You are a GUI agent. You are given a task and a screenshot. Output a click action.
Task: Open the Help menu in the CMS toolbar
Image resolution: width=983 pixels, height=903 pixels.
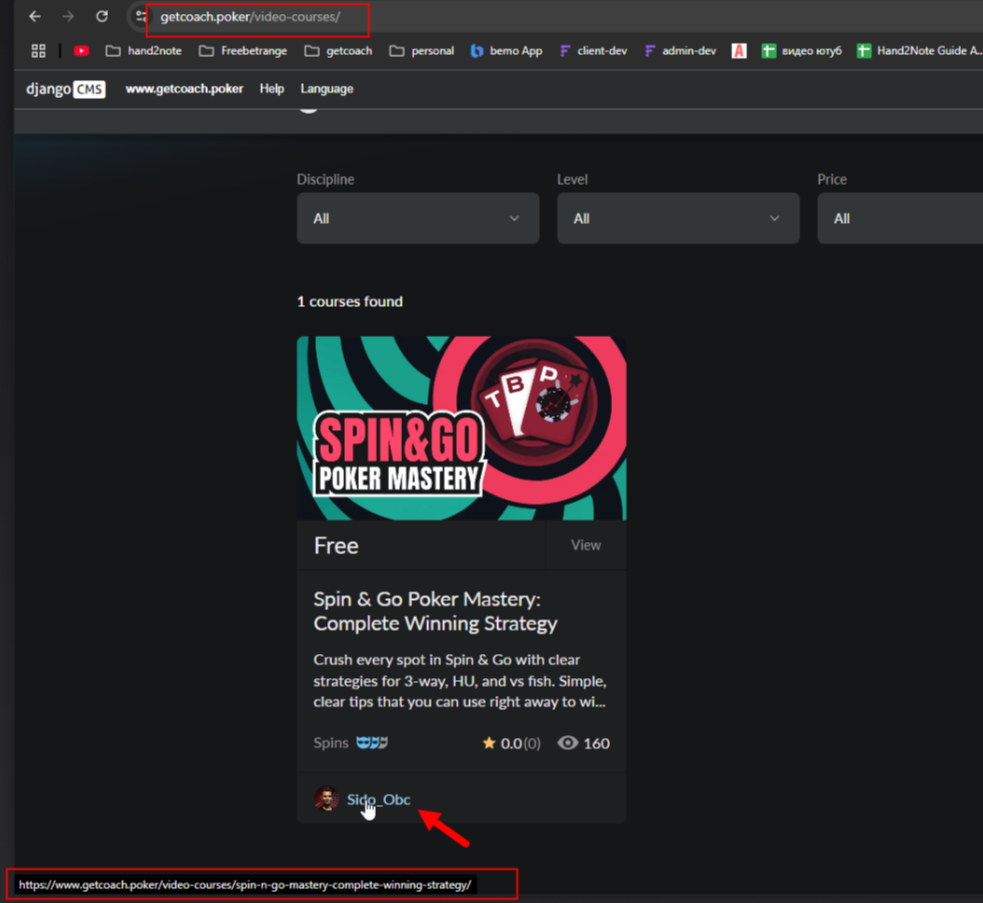272,89
